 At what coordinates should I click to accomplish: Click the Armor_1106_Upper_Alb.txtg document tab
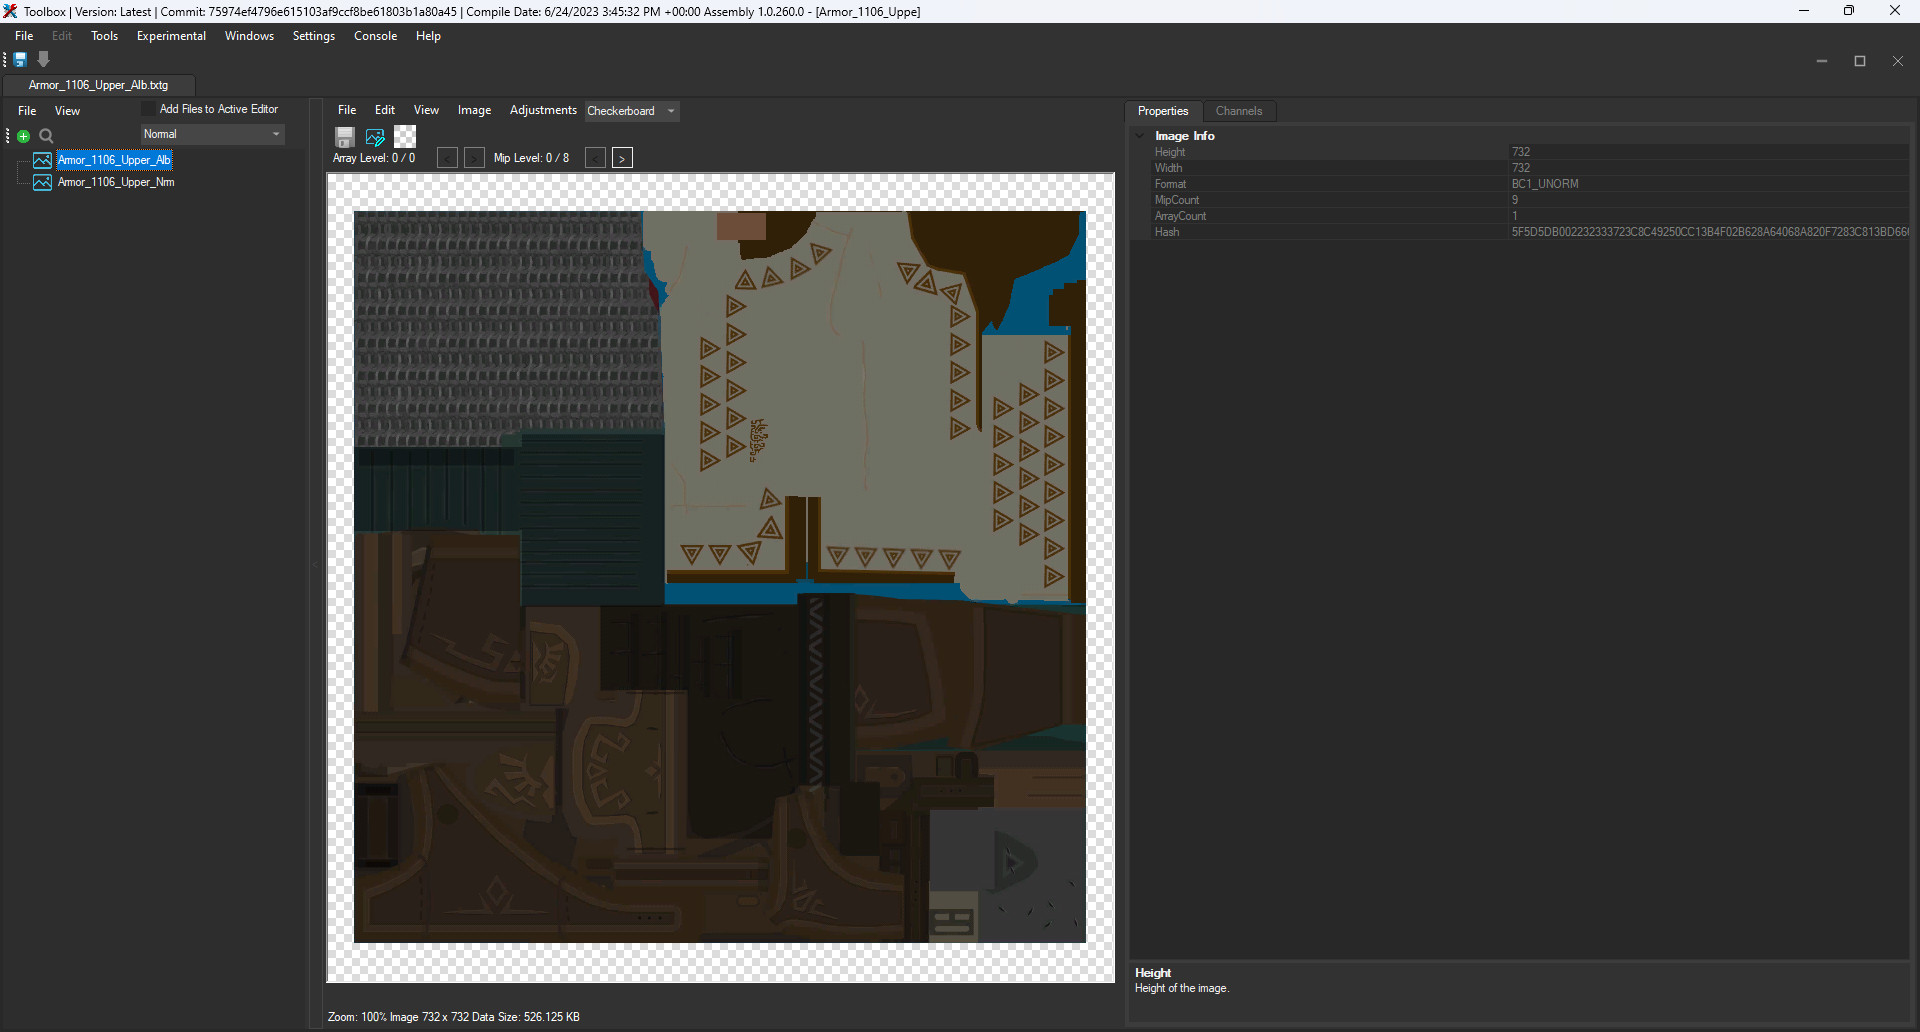(98, 85)
